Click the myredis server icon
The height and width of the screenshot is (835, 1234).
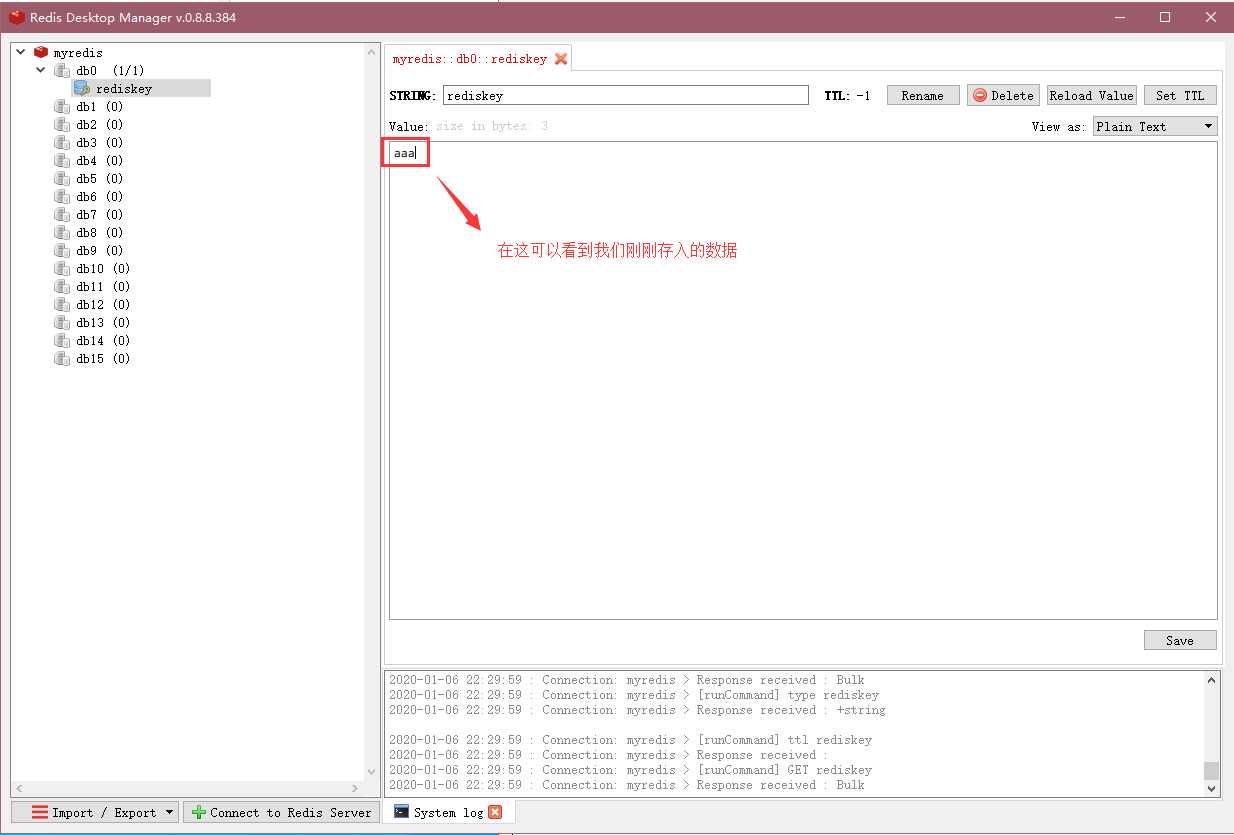tap(41, 52)
